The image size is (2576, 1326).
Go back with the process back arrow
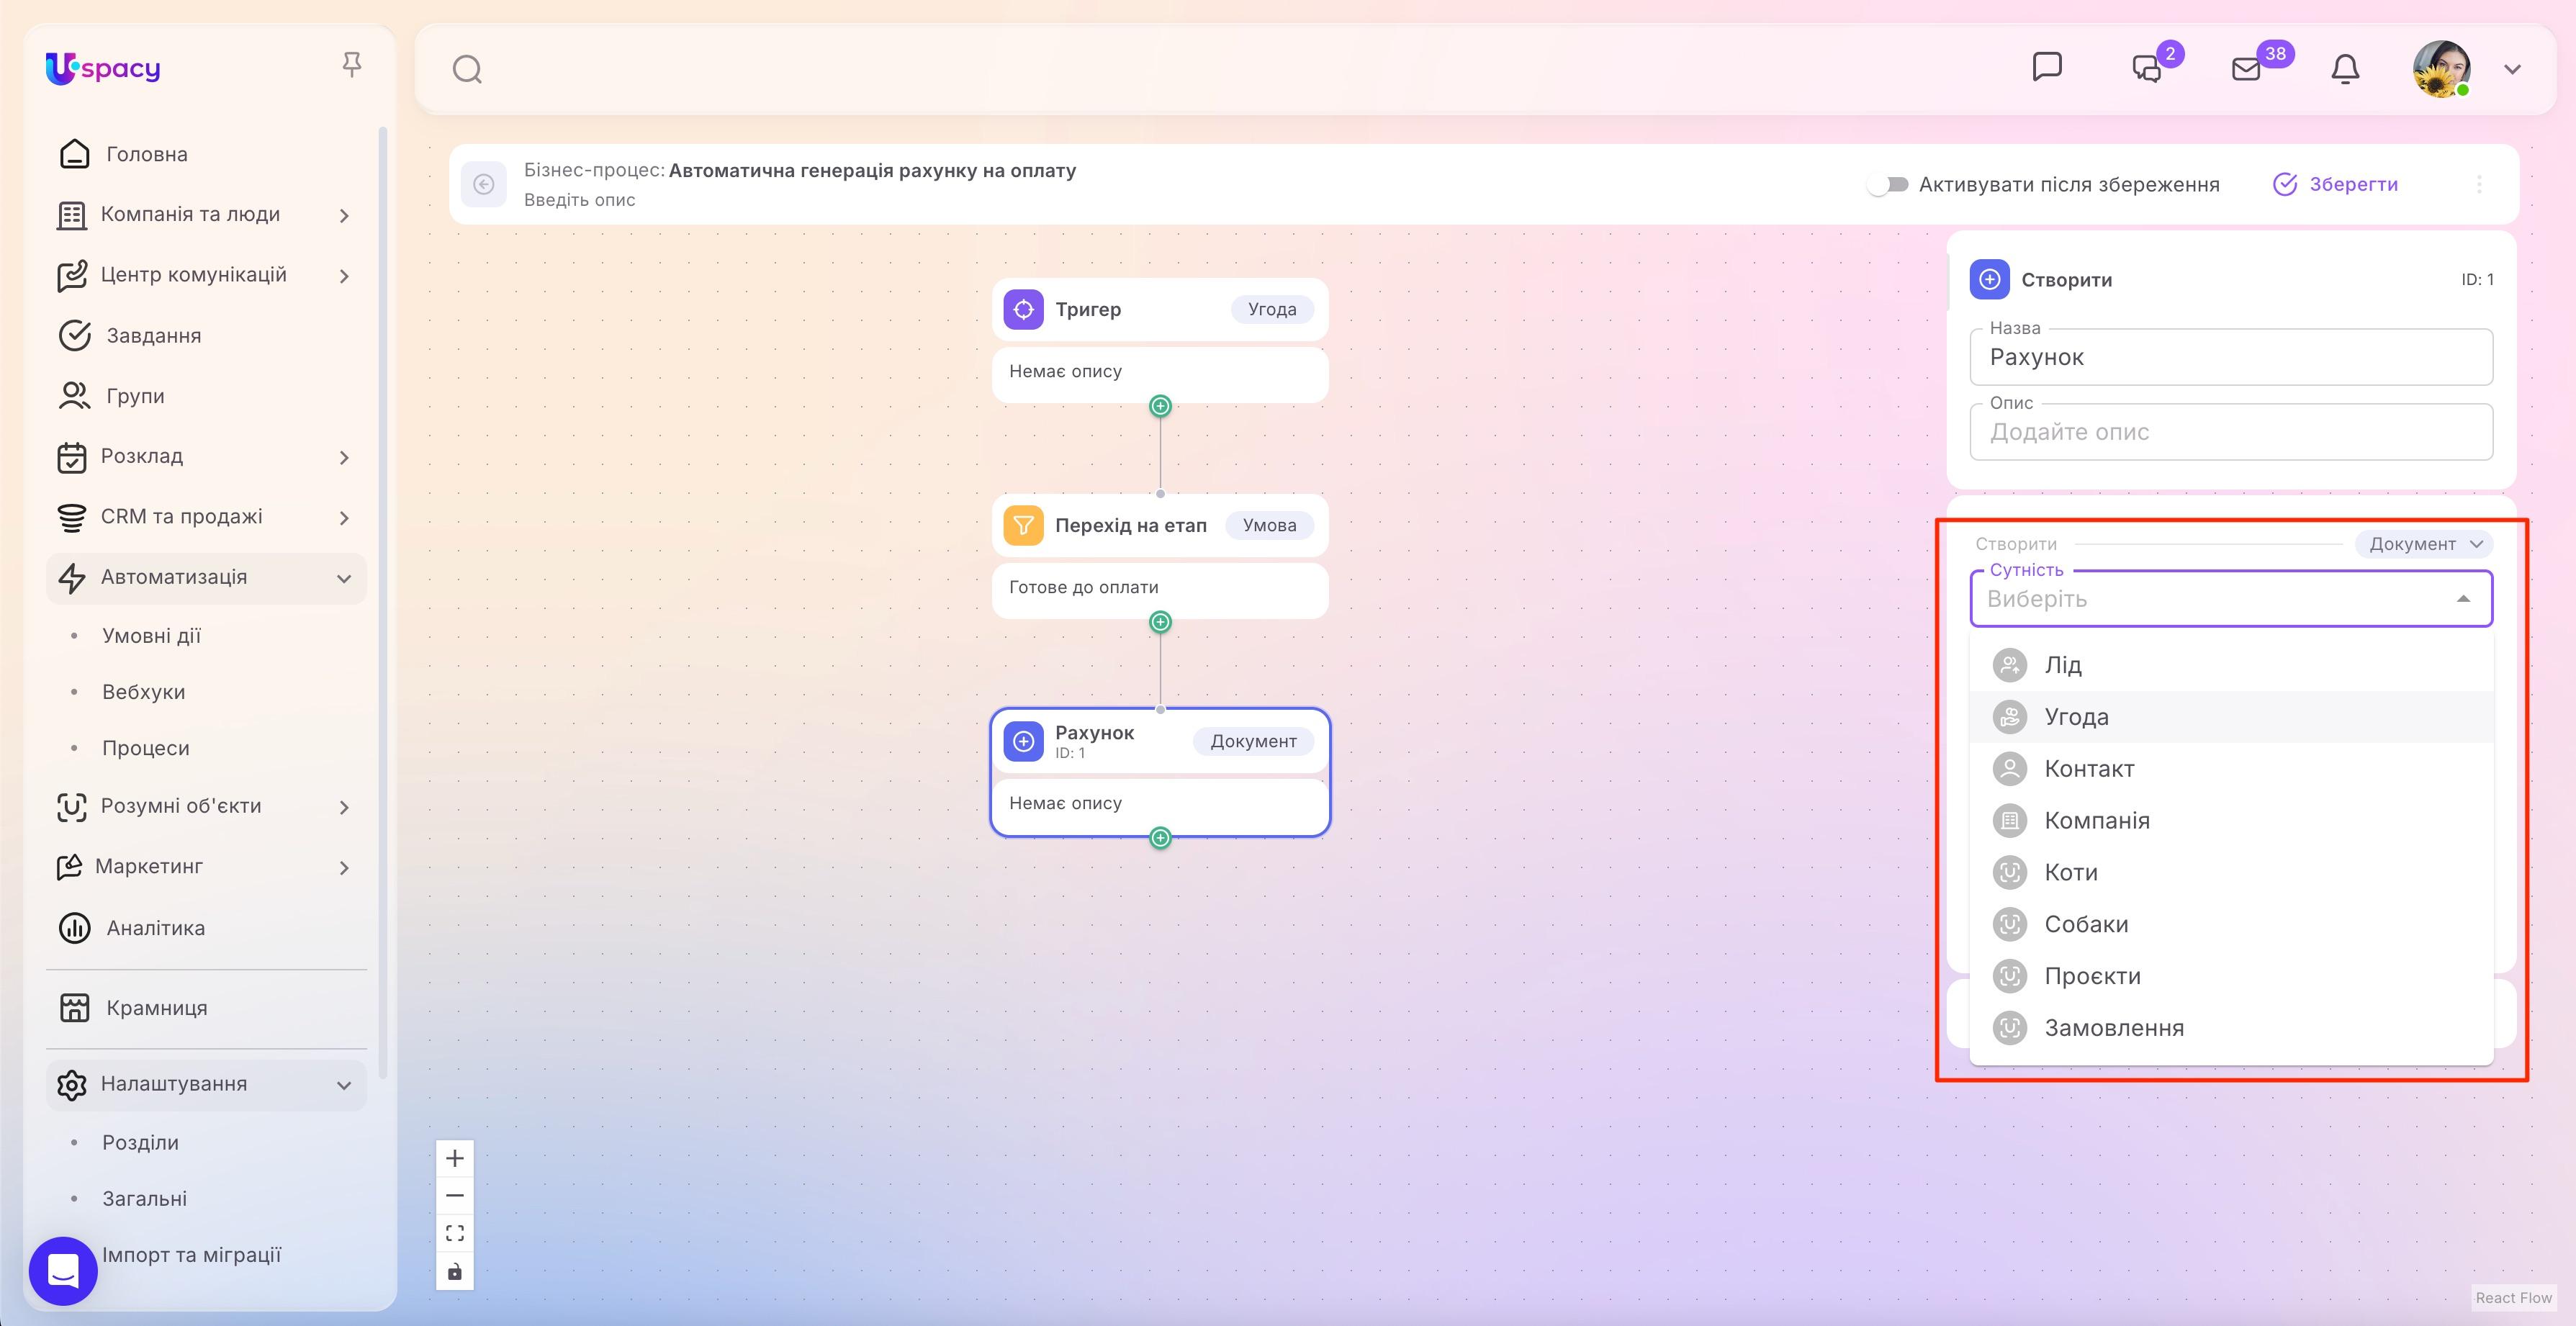pyautogui.click(x=484, y=184)
